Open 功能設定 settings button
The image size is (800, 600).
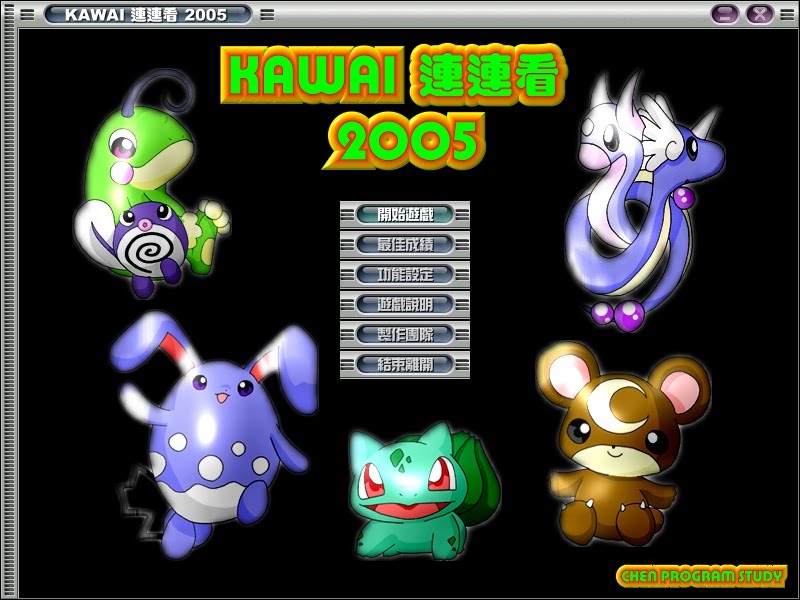pyautogui.click(x=405, y=274)
